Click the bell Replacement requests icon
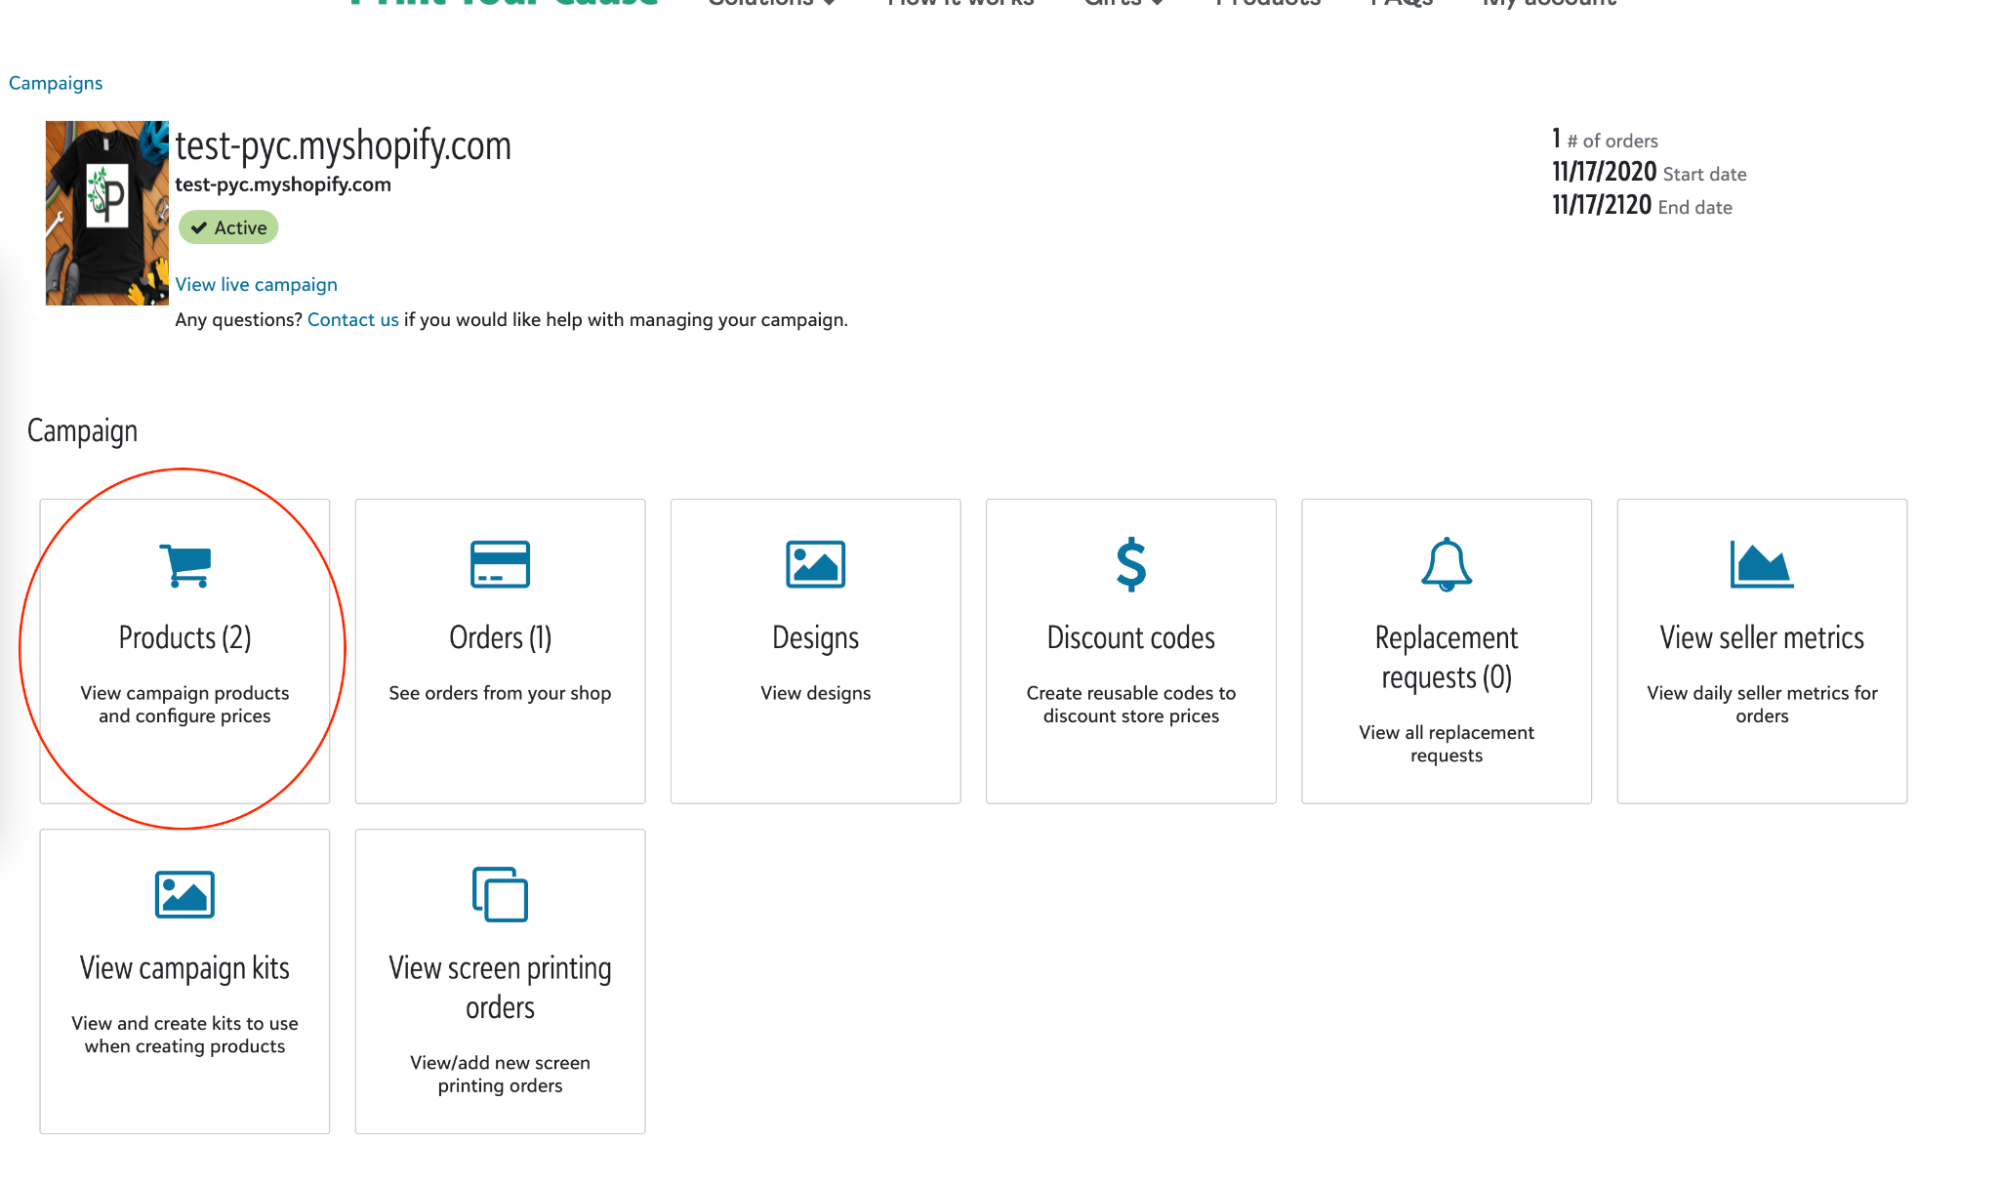The height and width of the screenshot is (1180, 1999). click(x=1446, y=565)
